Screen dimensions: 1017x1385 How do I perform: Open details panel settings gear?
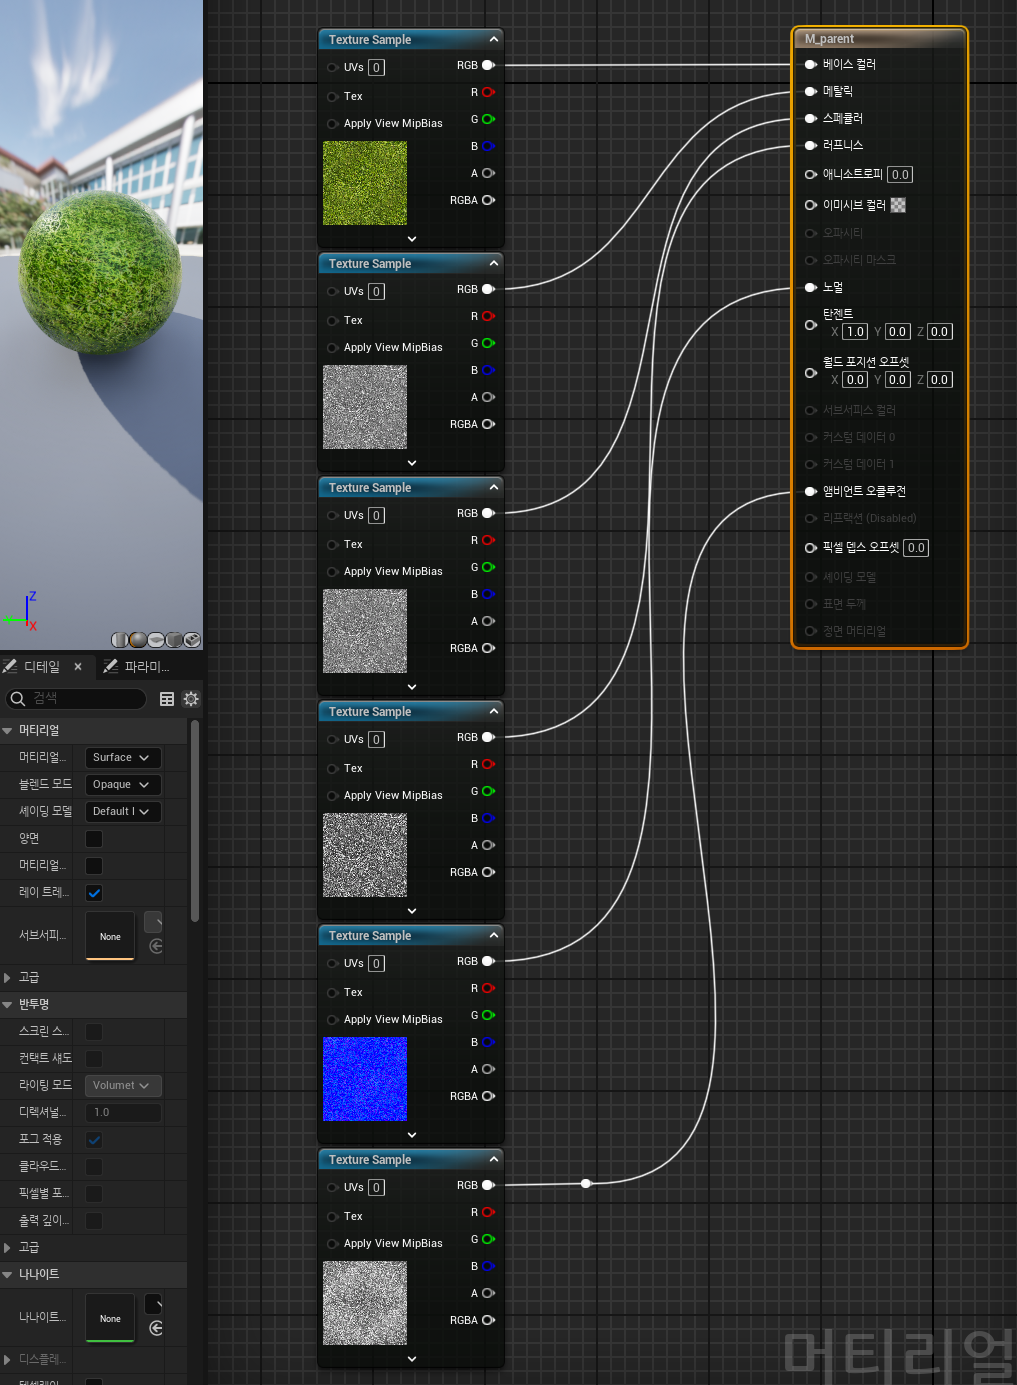click(191, 699)
